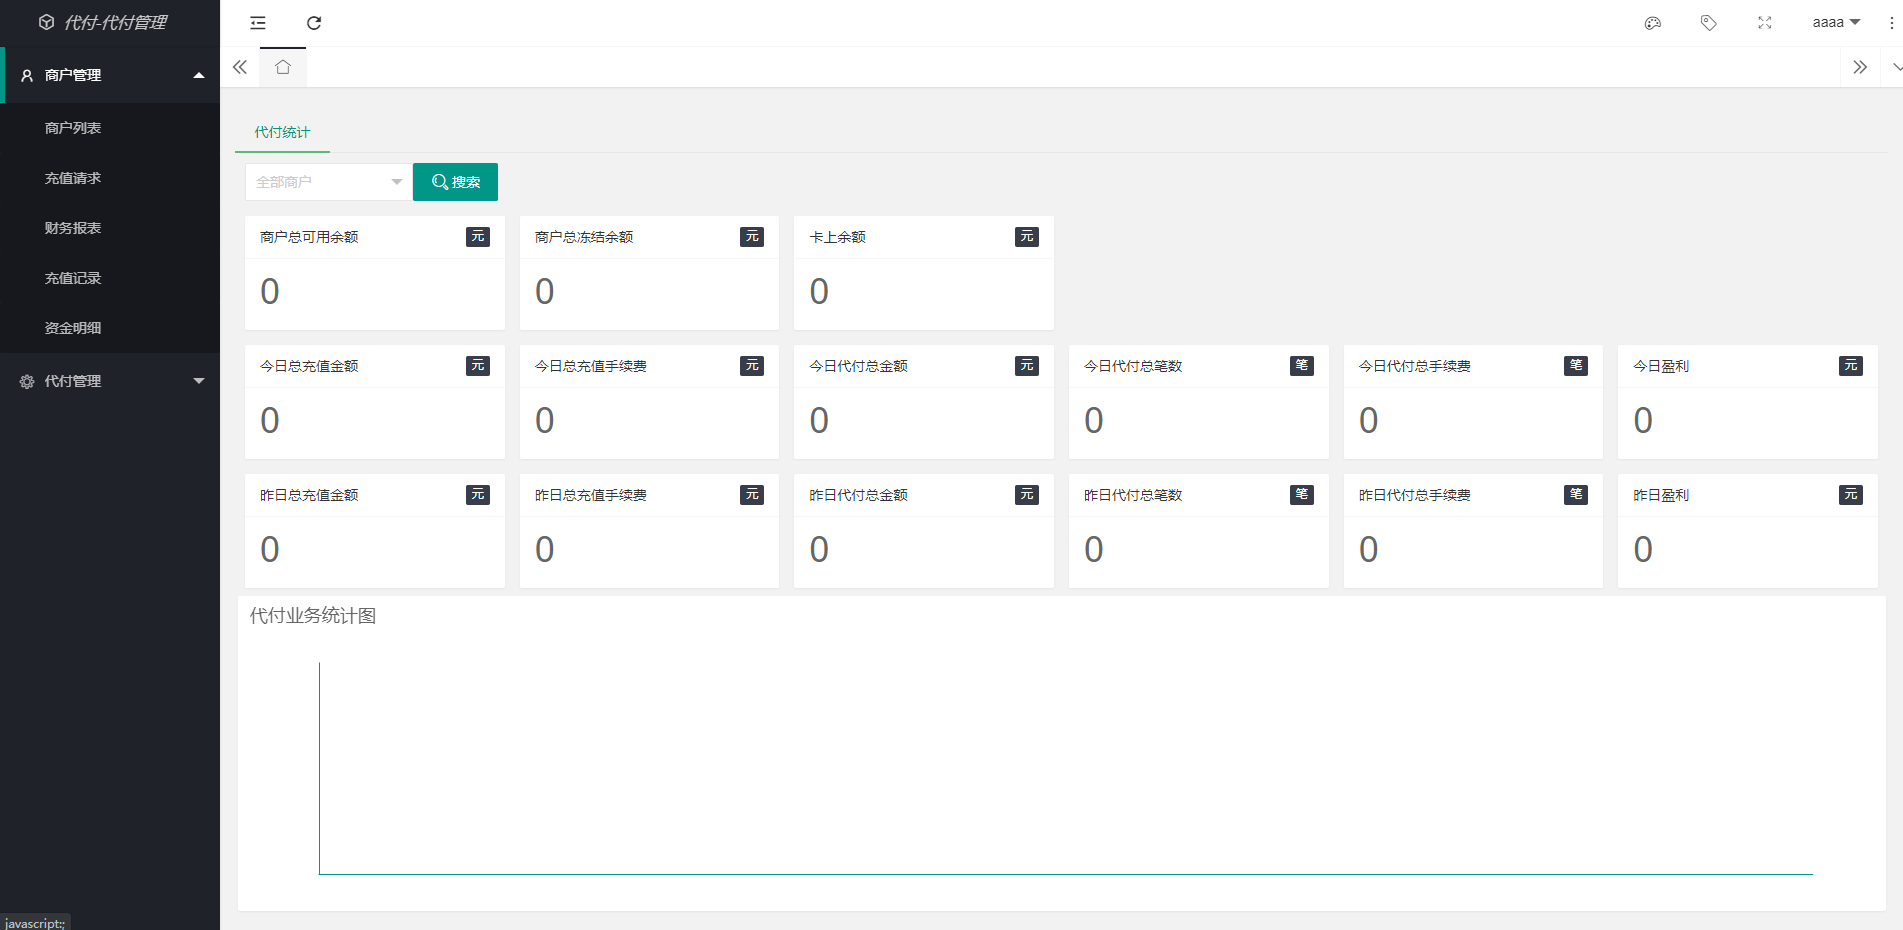
Task: Open the vertical more options icon
Action: click(1892, 23)
